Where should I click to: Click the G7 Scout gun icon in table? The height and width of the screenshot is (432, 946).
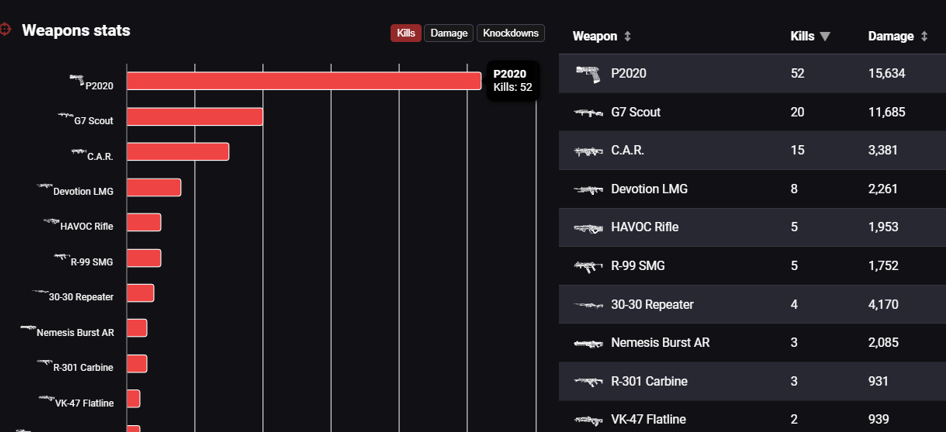click(x=588, y=112)
